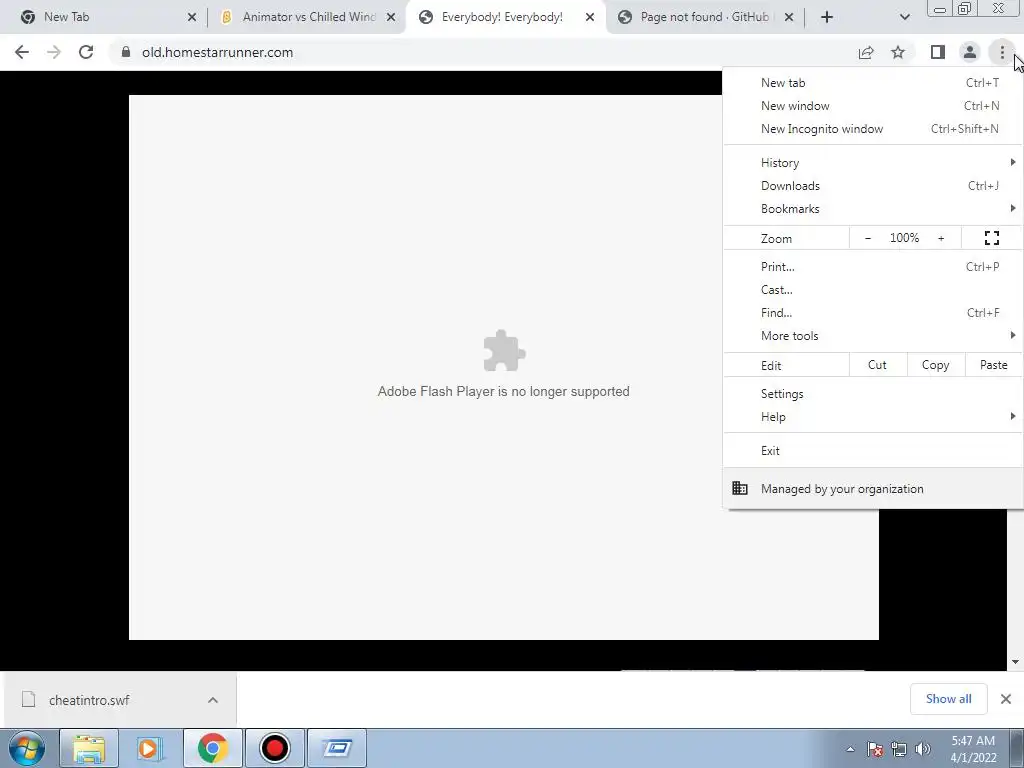Launch Windows Media Player from taskbar
The image size is (1024, 768).
tap(150, 748)
